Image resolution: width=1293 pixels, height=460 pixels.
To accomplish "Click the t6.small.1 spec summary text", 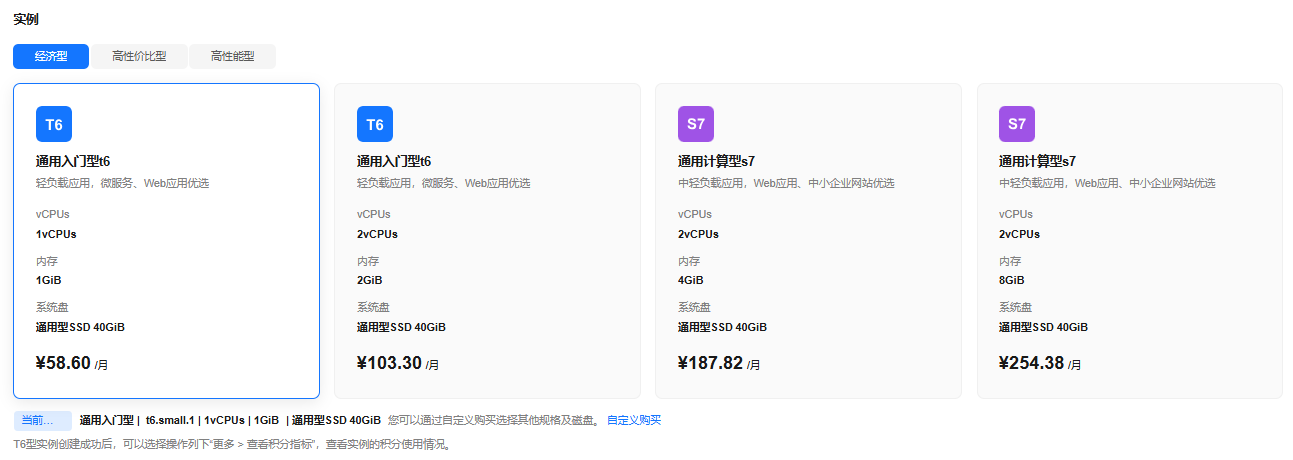I will click(171, 420).
